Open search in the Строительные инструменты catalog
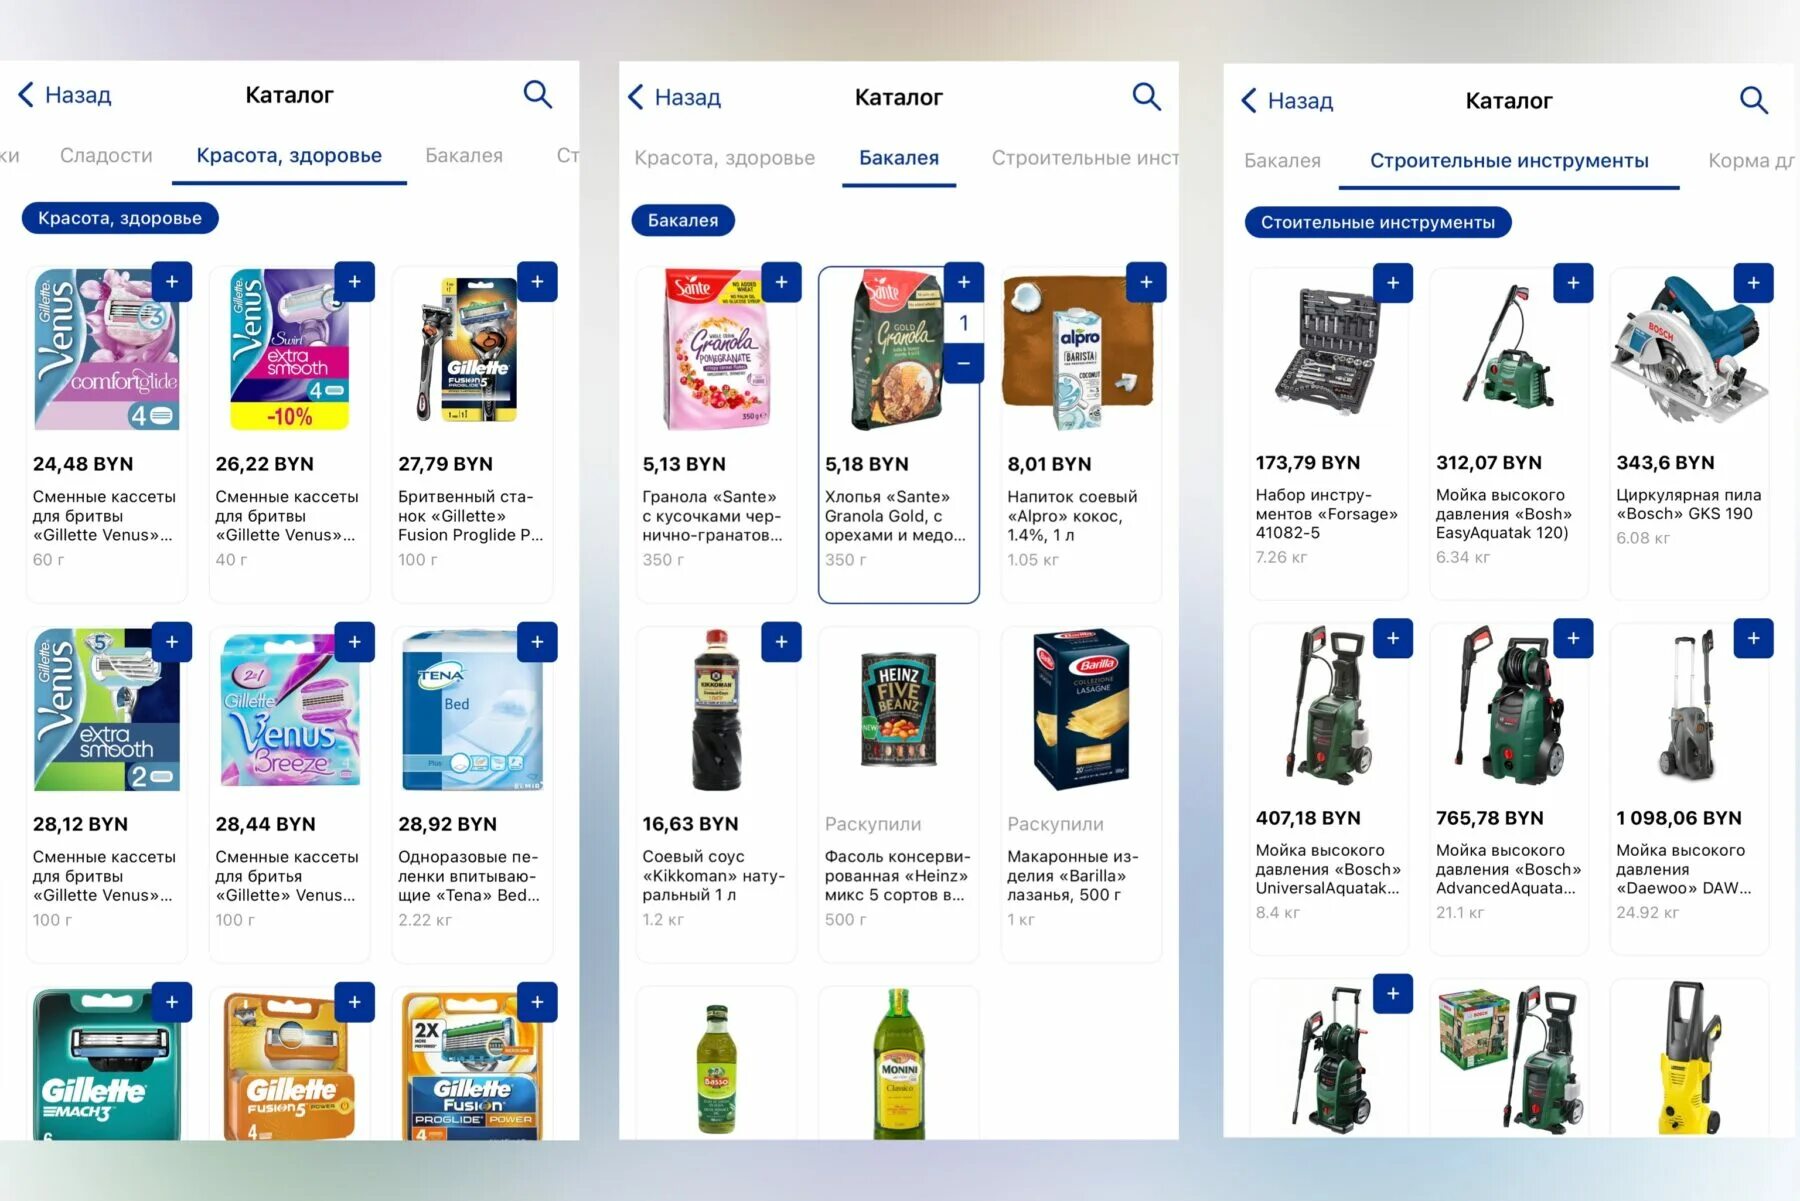This screenshot has height=1201, width=1800. [x=1754, y=100]
